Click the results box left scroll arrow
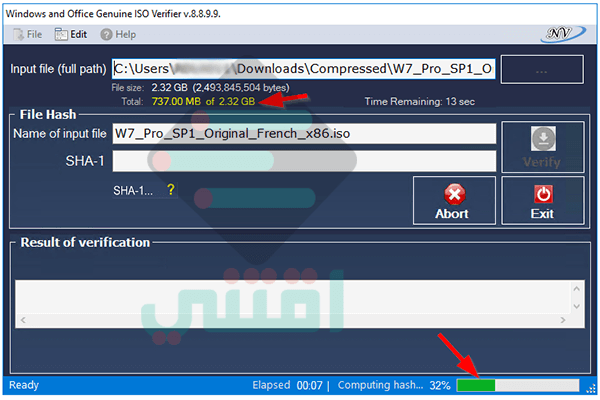600x400 pixels. coord(23,320)
